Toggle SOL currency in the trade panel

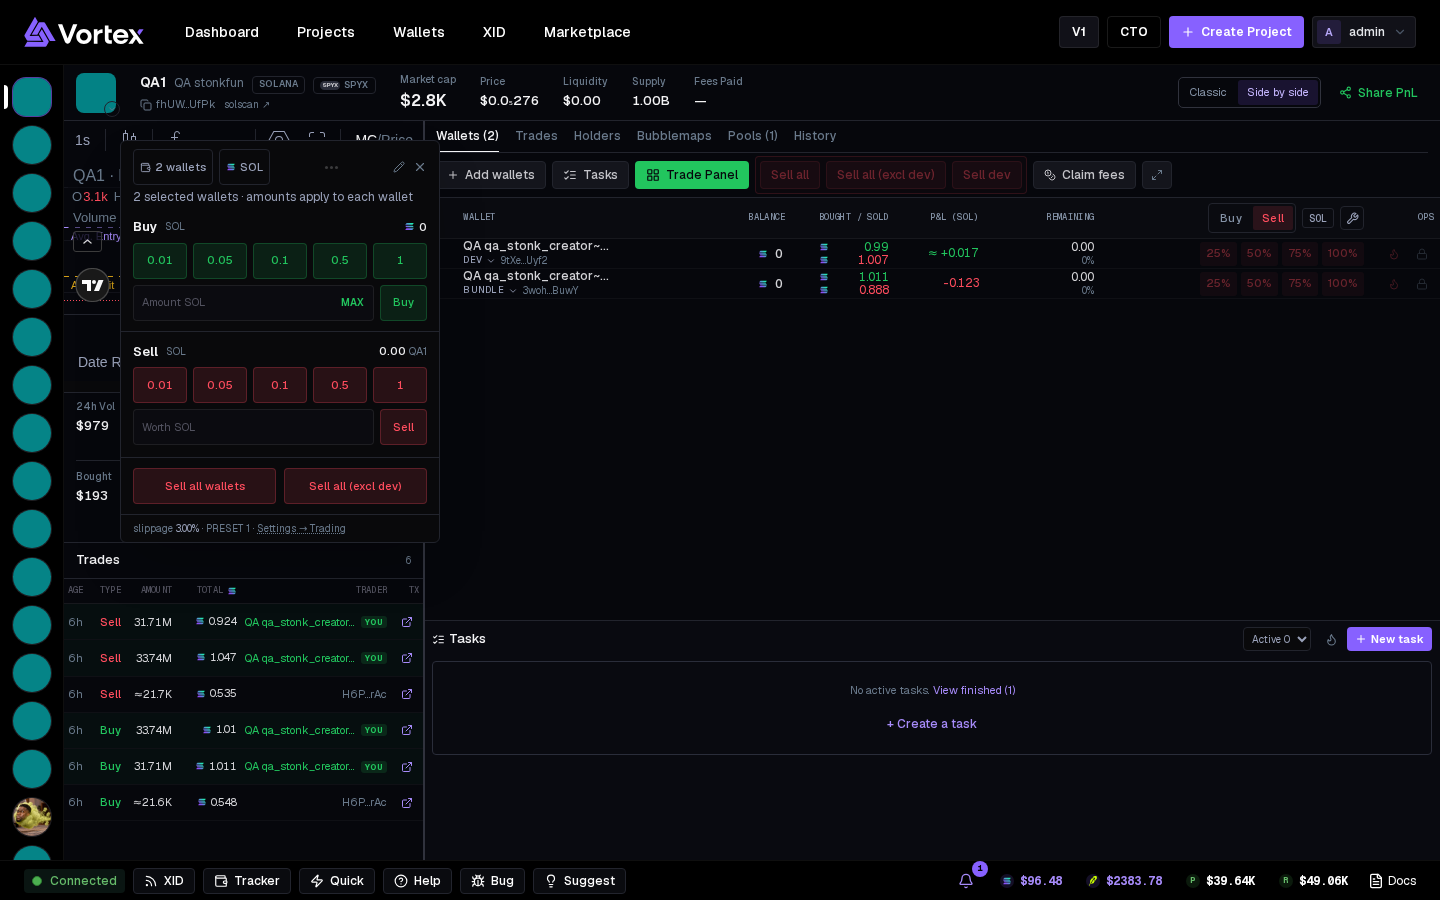coord(244,167)
